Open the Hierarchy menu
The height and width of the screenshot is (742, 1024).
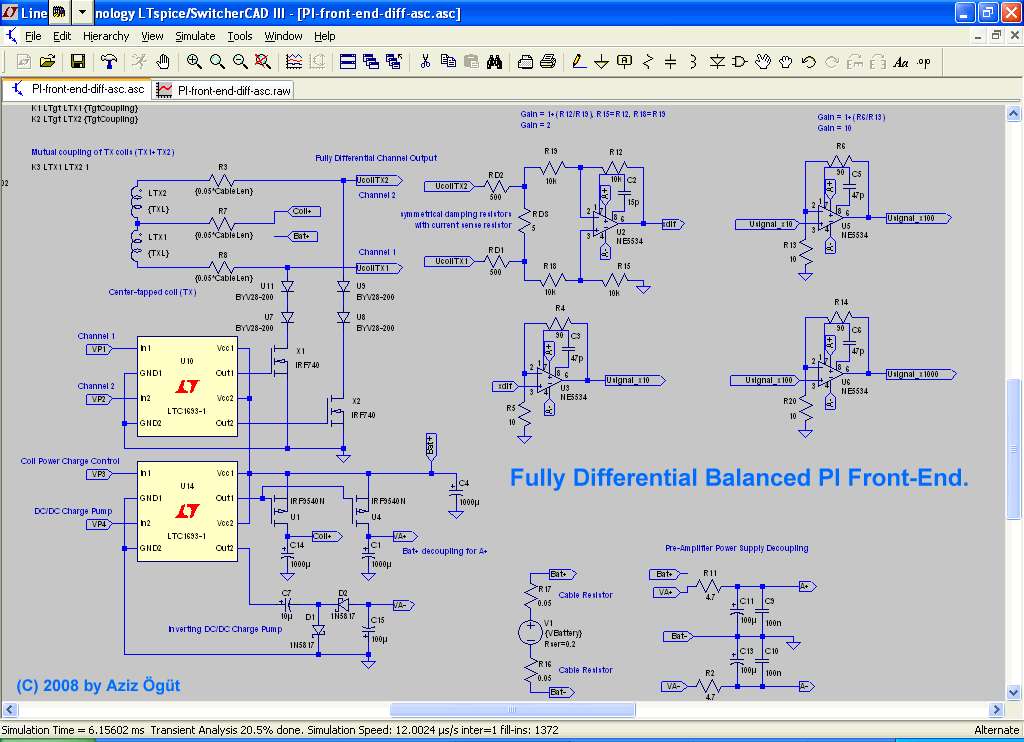(106, 36)
